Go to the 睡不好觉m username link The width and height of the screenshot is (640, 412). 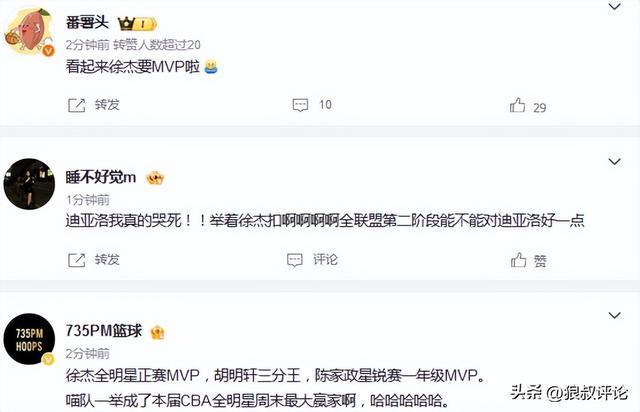(x=100, y=177)
